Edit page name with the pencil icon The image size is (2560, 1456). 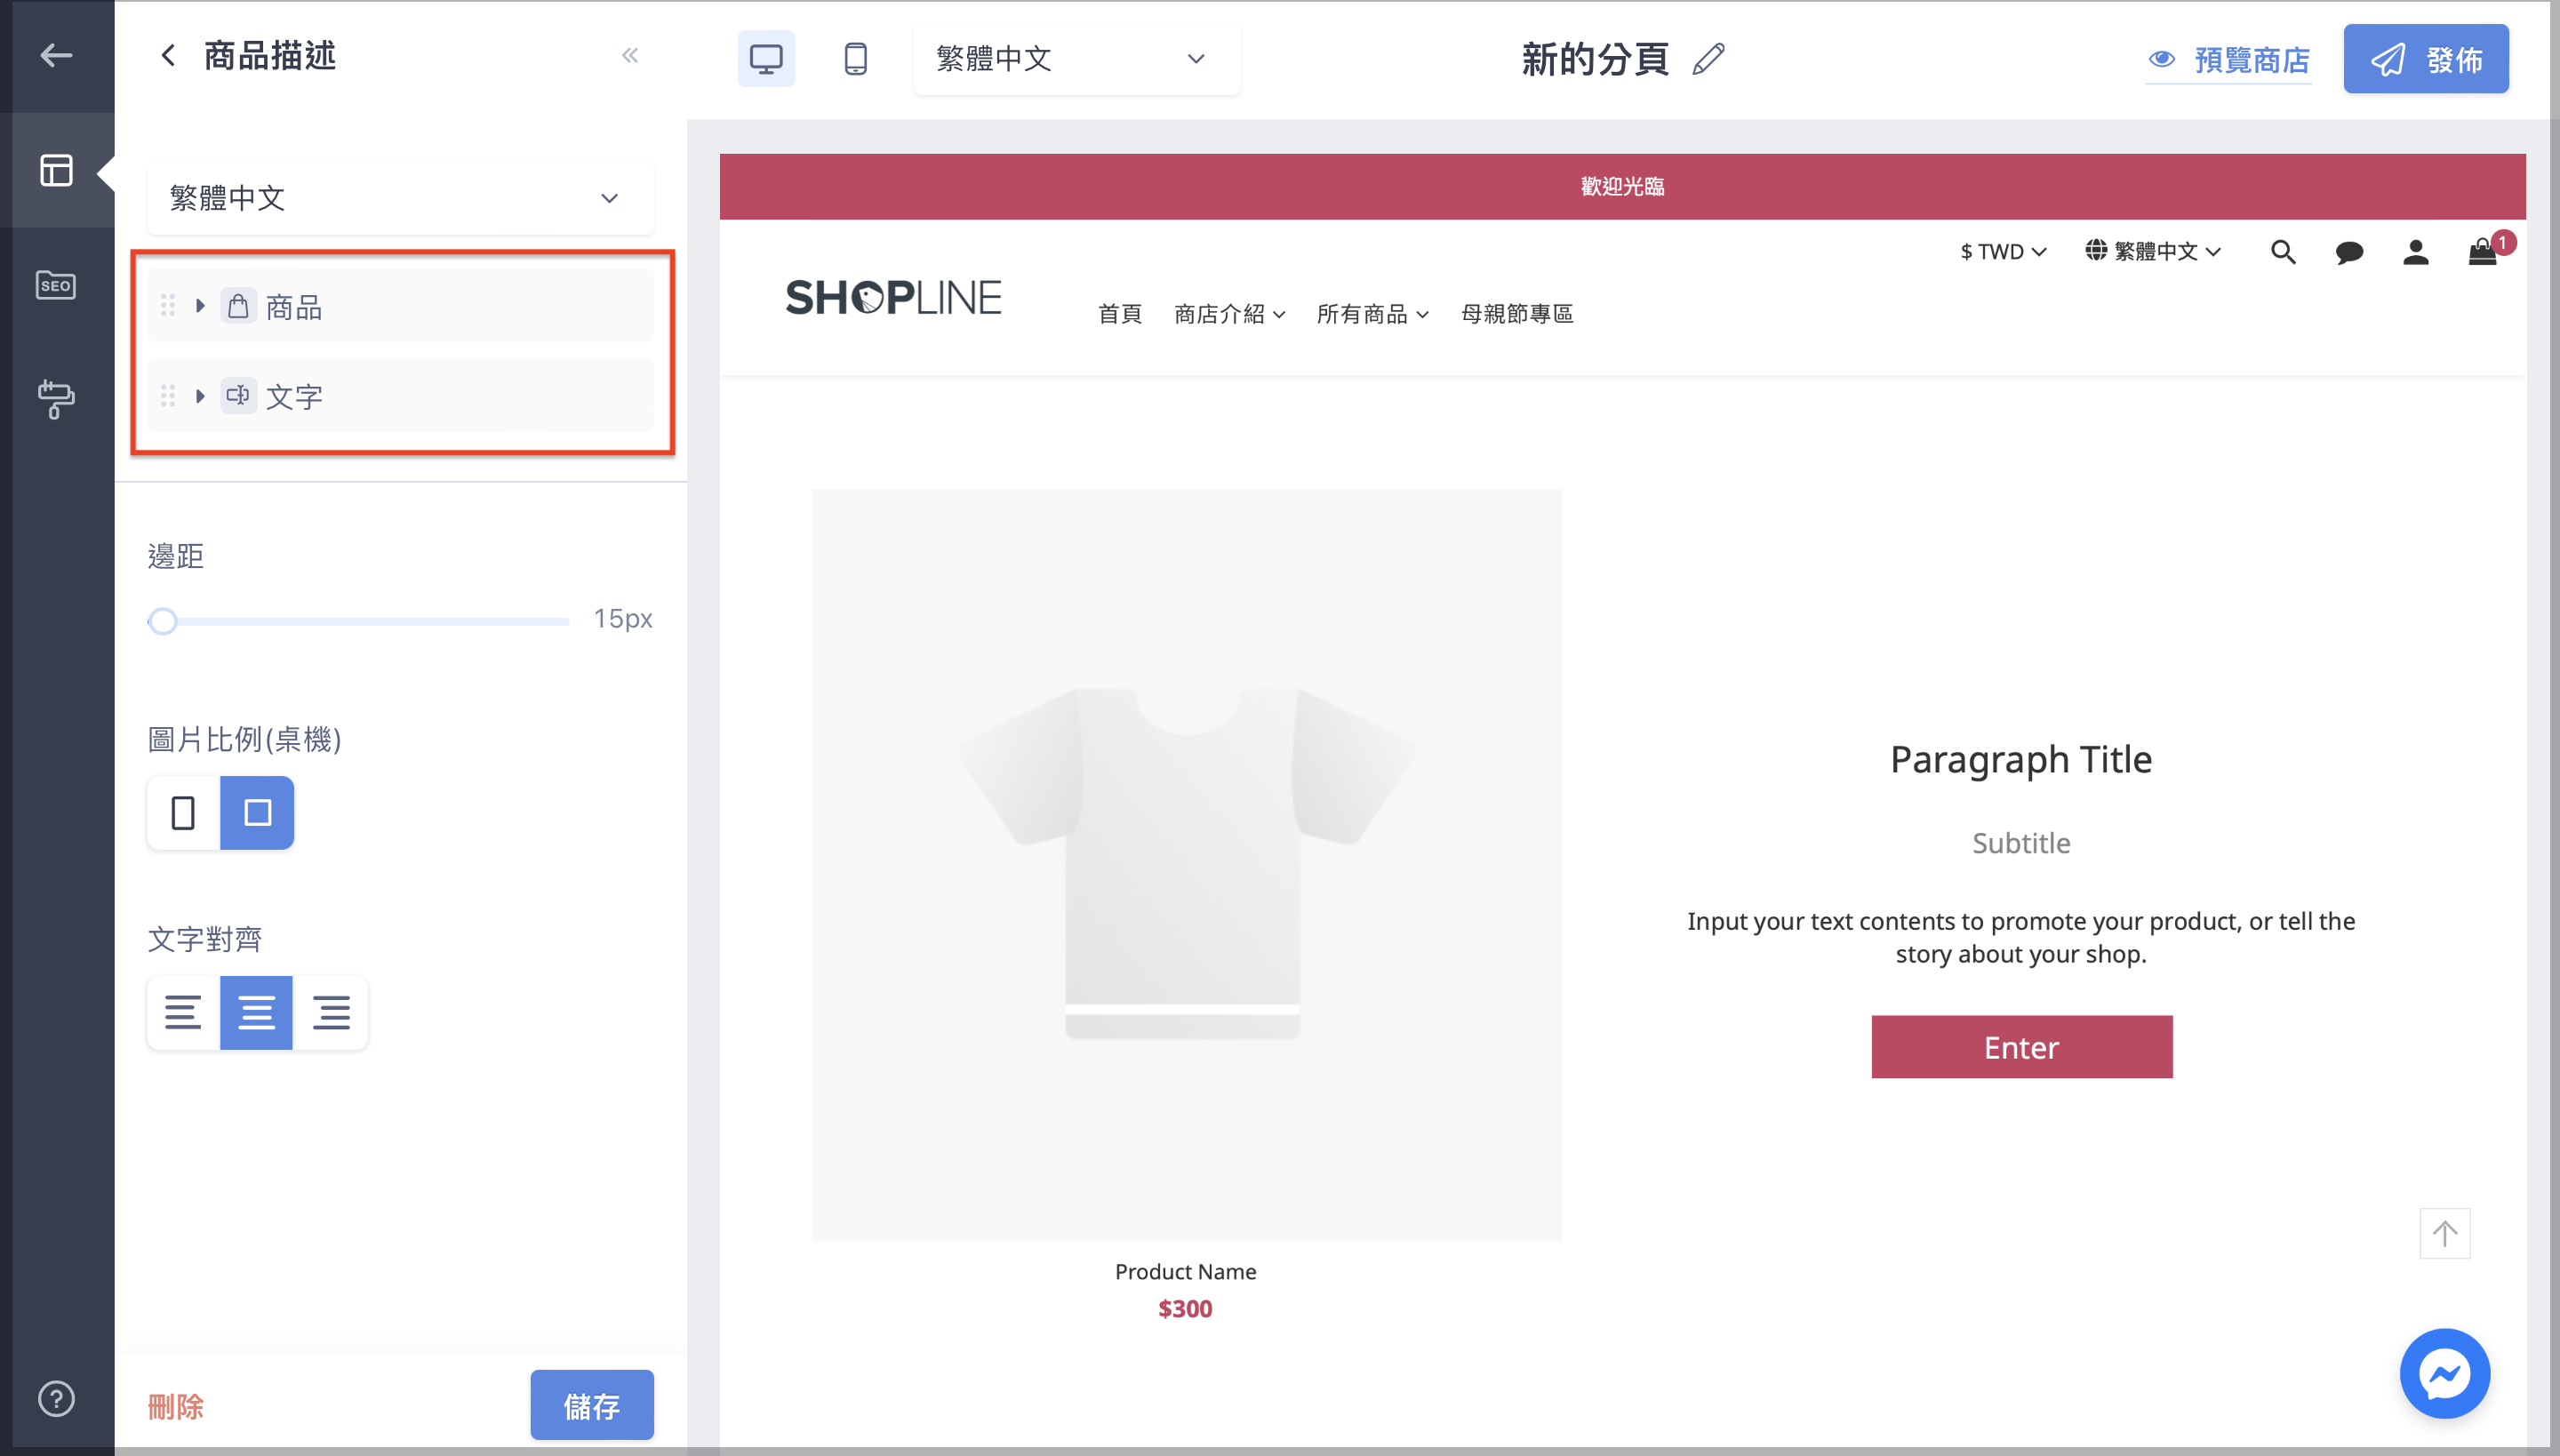pos(1709,59)
